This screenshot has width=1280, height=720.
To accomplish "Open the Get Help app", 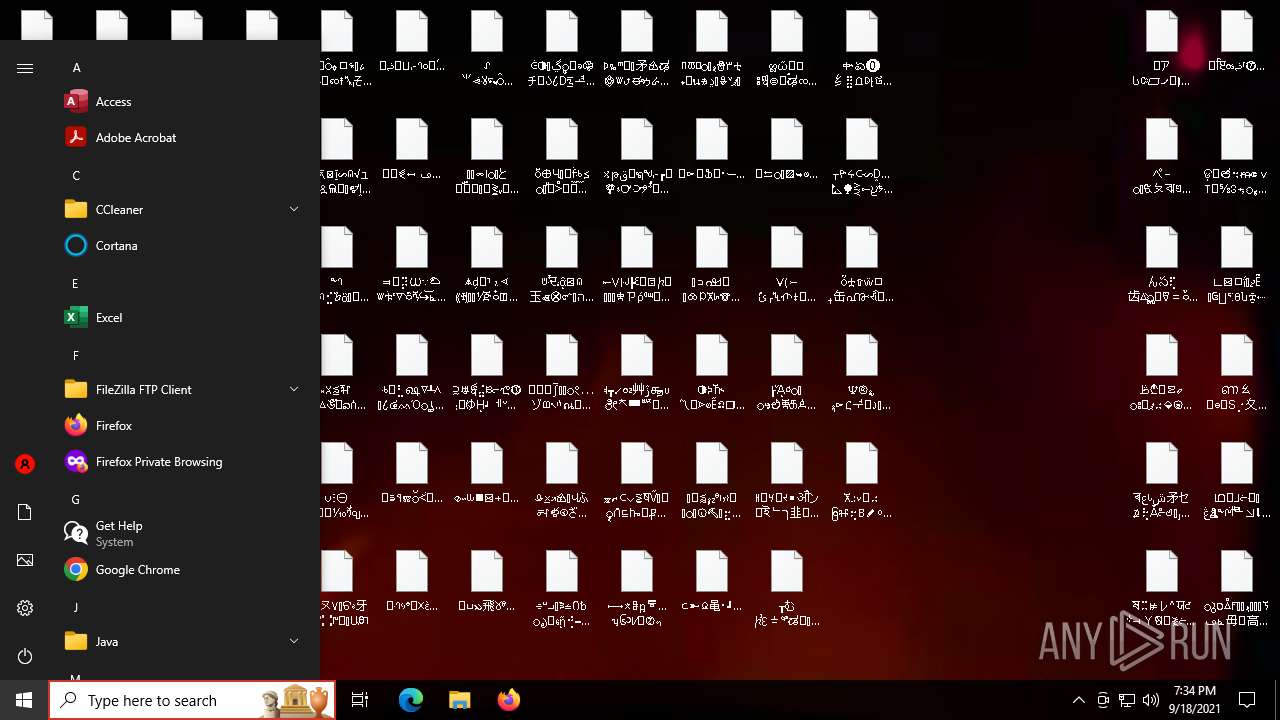I will pos(180,534).
